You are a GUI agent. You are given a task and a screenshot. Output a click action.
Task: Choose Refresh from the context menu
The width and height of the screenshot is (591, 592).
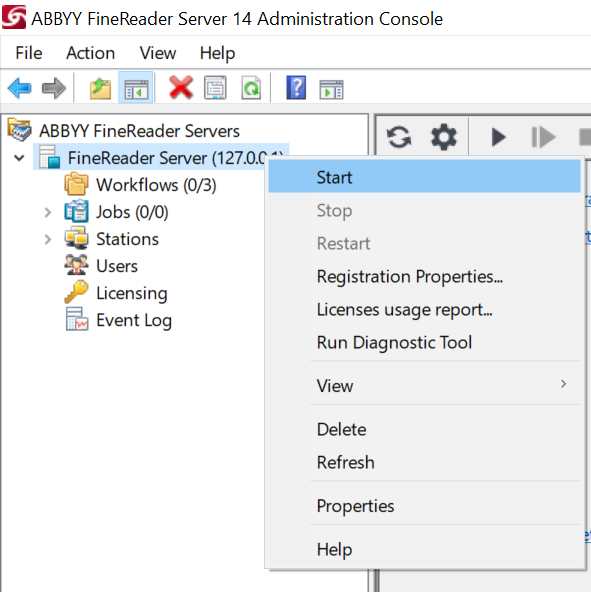tap(424, 462)
